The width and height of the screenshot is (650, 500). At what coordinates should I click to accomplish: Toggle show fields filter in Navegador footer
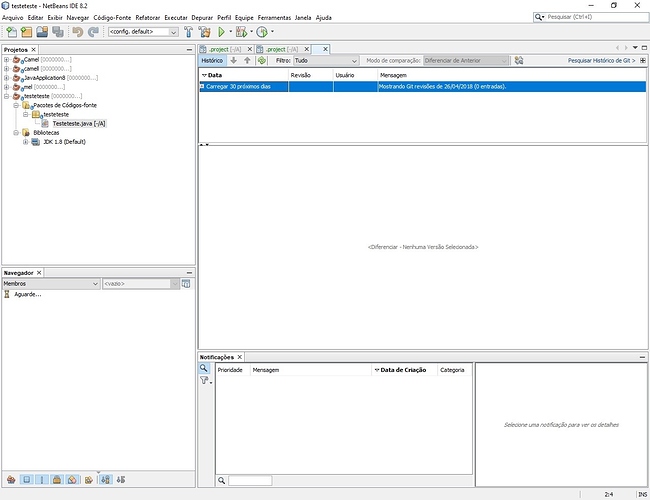[x=27, y=480]
